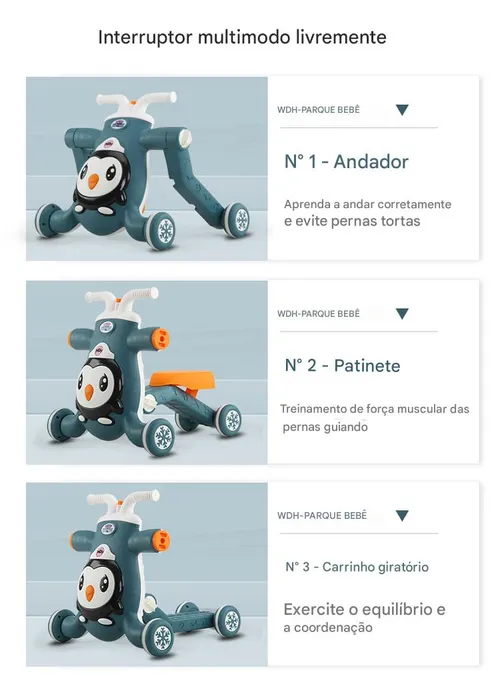Viewport: 500px width, 677px height.
Task: Select the Carrinho giratório product image
Action: pyautogui.click(x=147, y=574)
